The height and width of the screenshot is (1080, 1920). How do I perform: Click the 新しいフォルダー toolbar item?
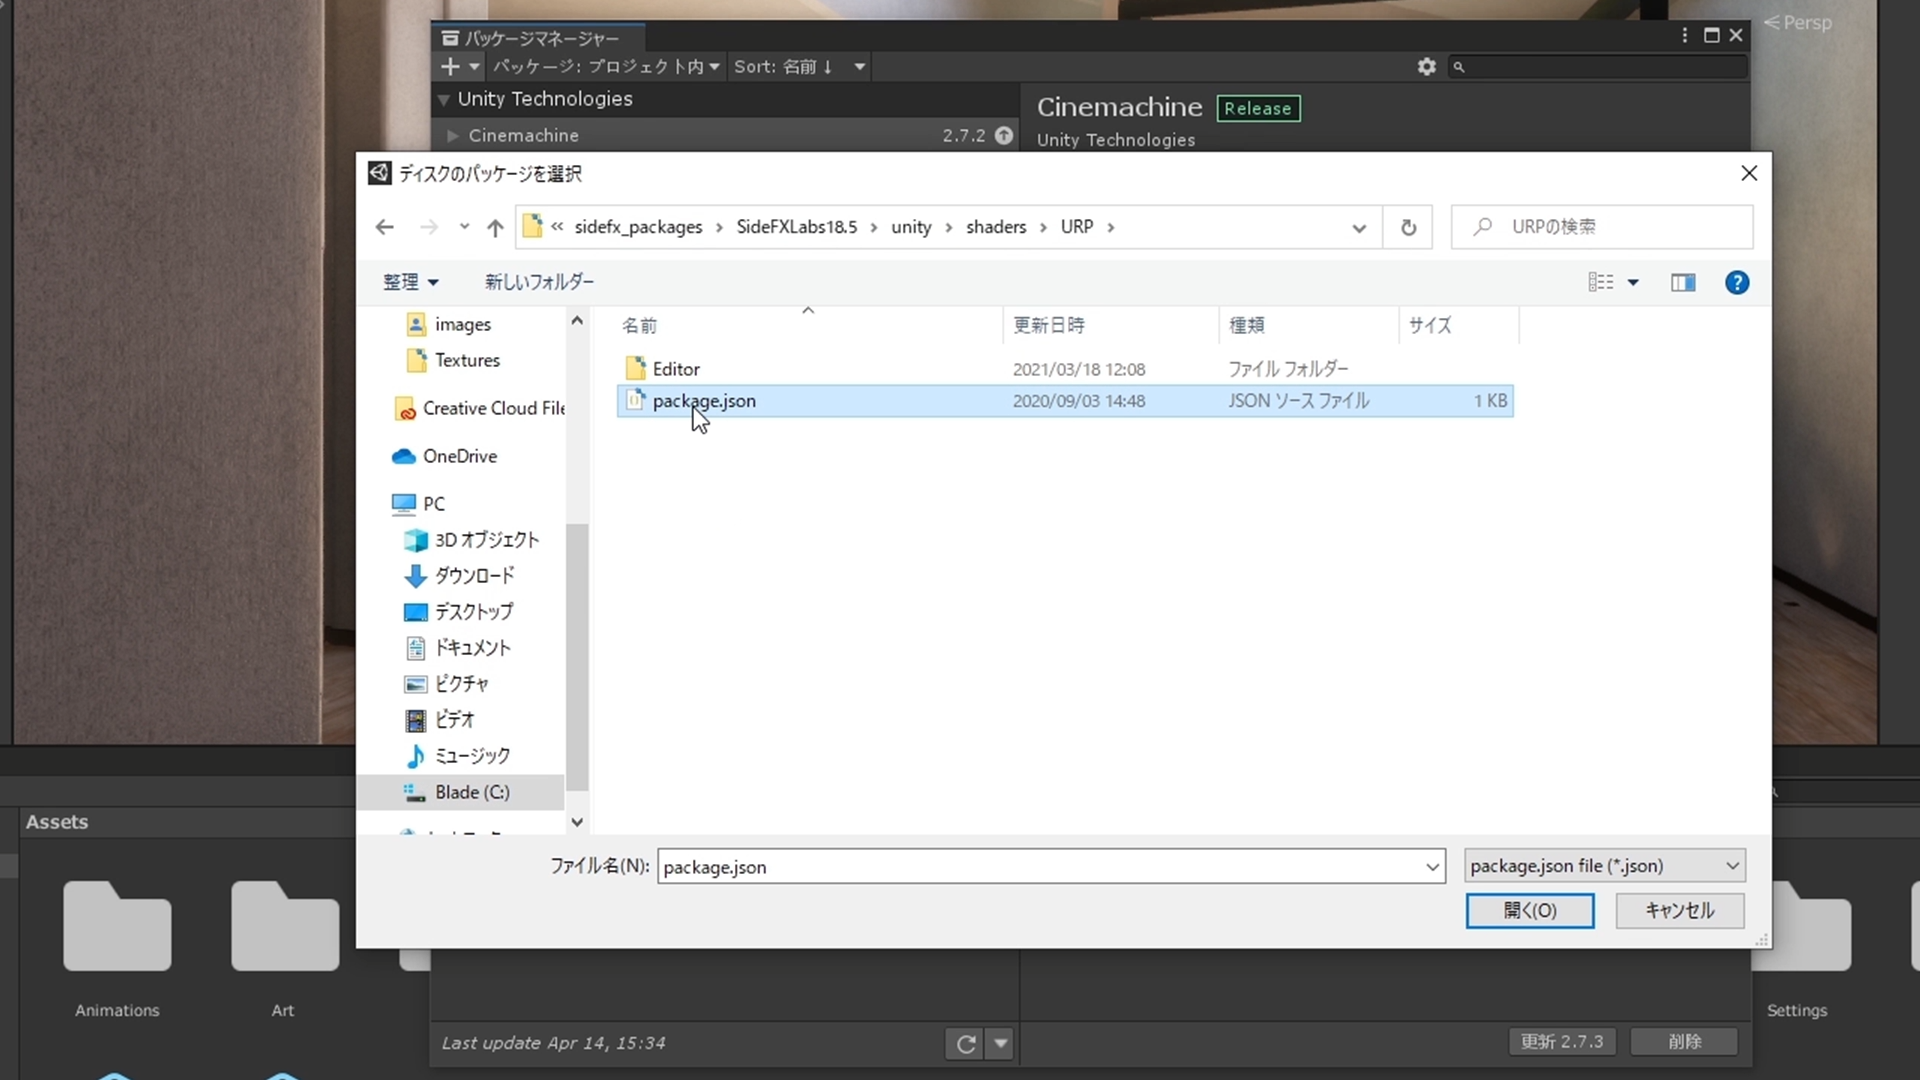[539, 282]
